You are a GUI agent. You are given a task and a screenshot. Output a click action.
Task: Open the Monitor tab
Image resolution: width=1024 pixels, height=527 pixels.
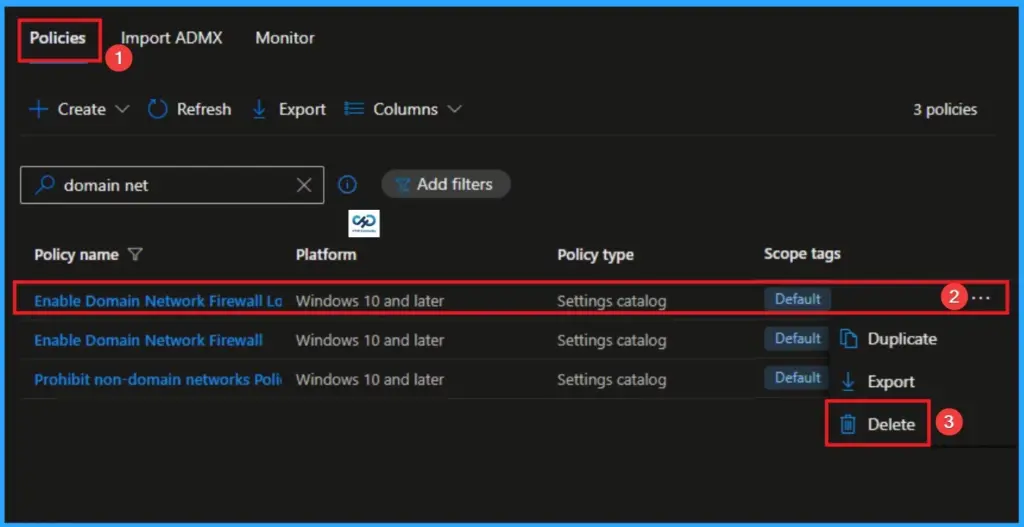tap(285, 38)
